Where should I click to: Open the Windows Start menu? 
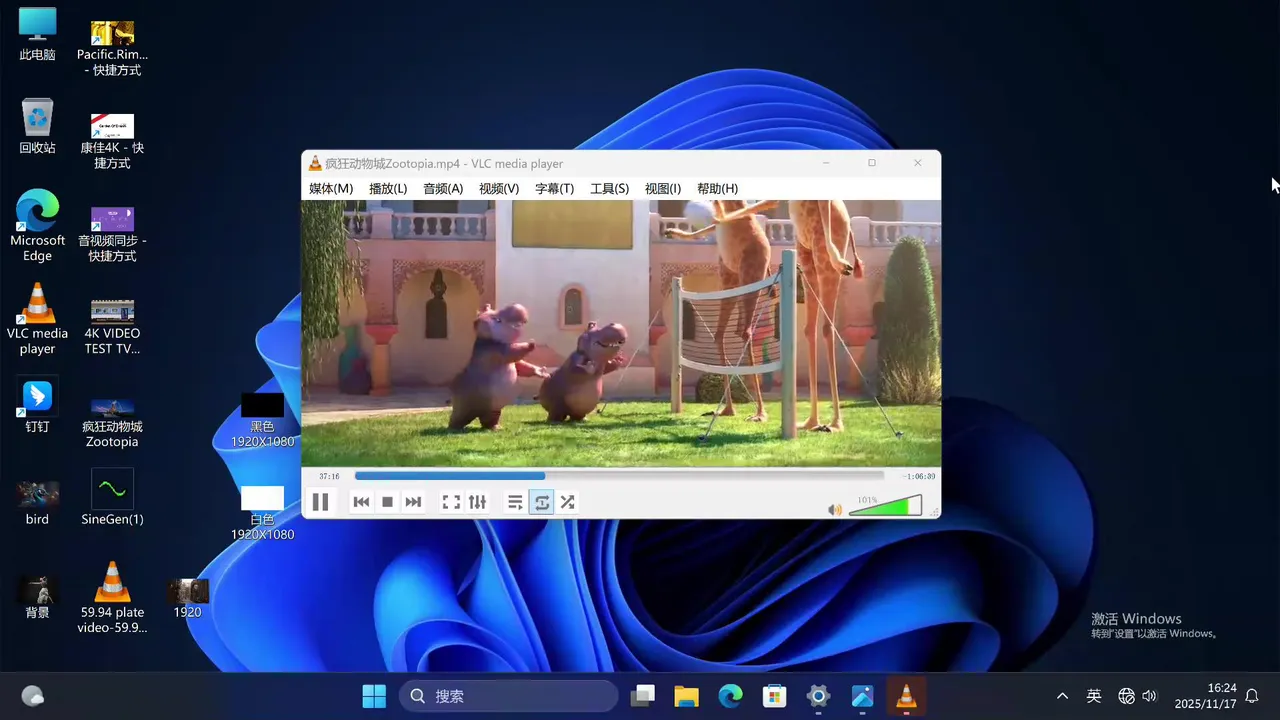click(x=374, y=696)
